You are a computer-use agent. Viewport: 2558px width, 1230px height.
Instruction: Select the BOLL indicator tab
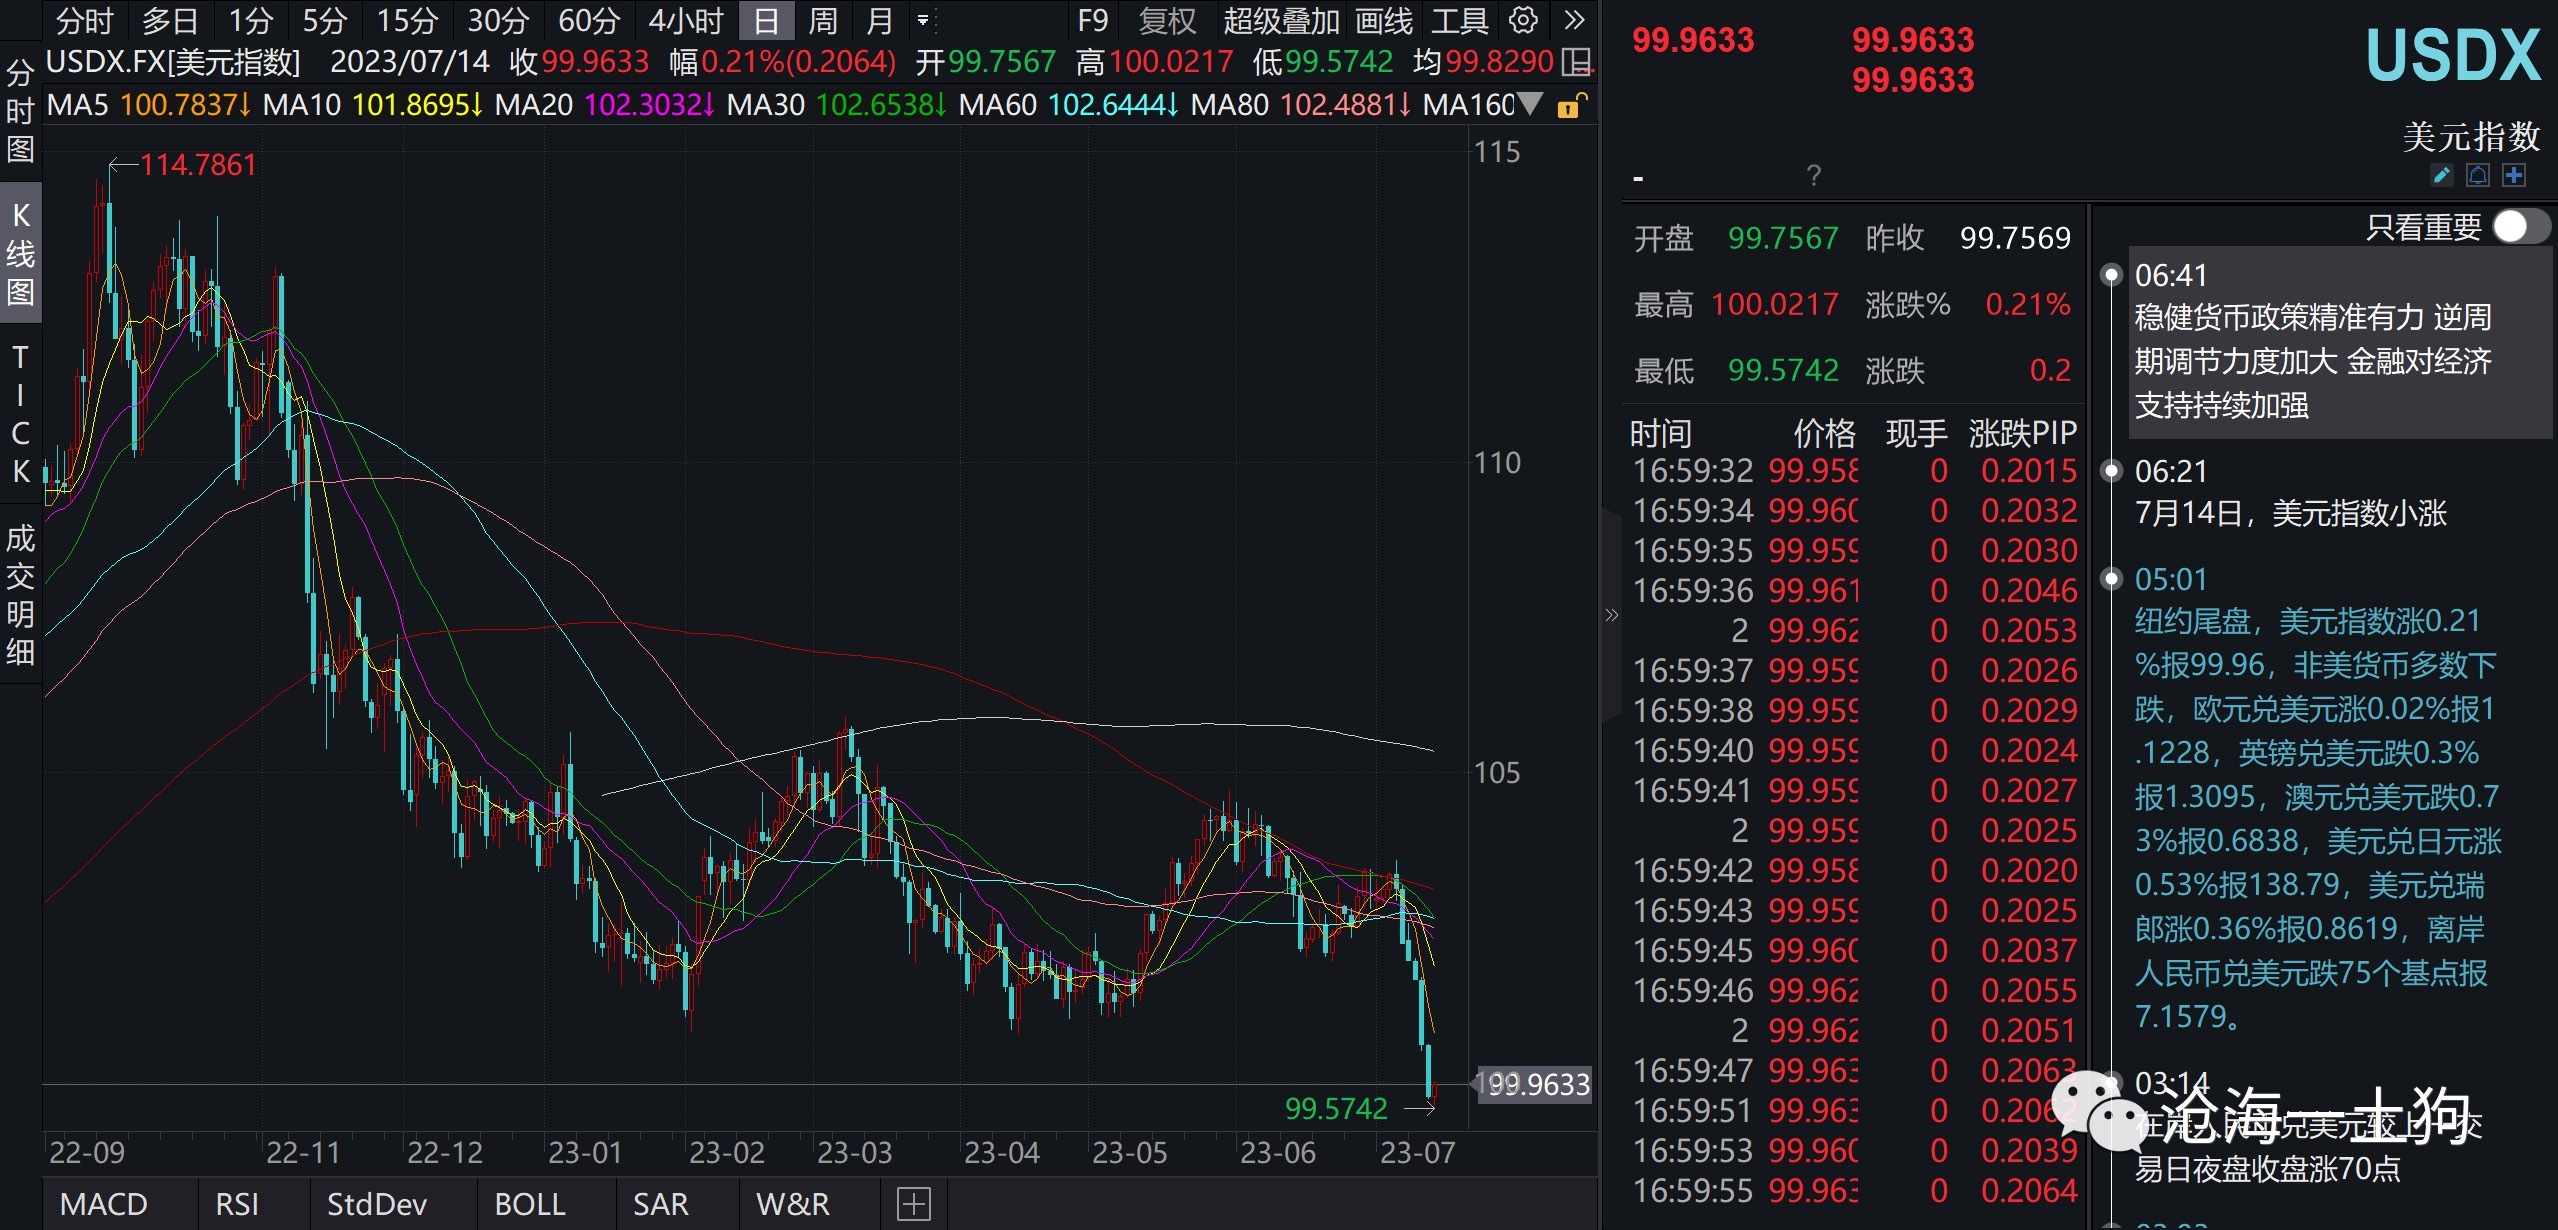(530, 1204)
